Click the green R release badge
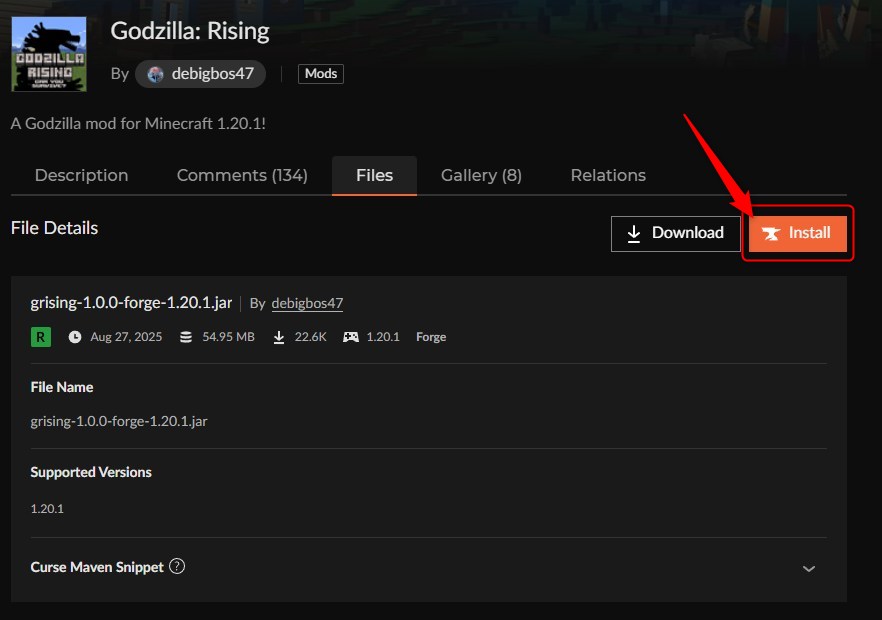Viewport: 882px width, 620px height. [x=40, y=337]
